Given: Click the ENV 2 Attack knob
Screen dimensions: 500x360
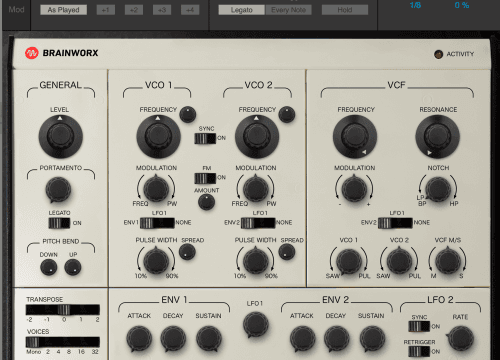Looking at the screenshot, I should coord(302,339).
